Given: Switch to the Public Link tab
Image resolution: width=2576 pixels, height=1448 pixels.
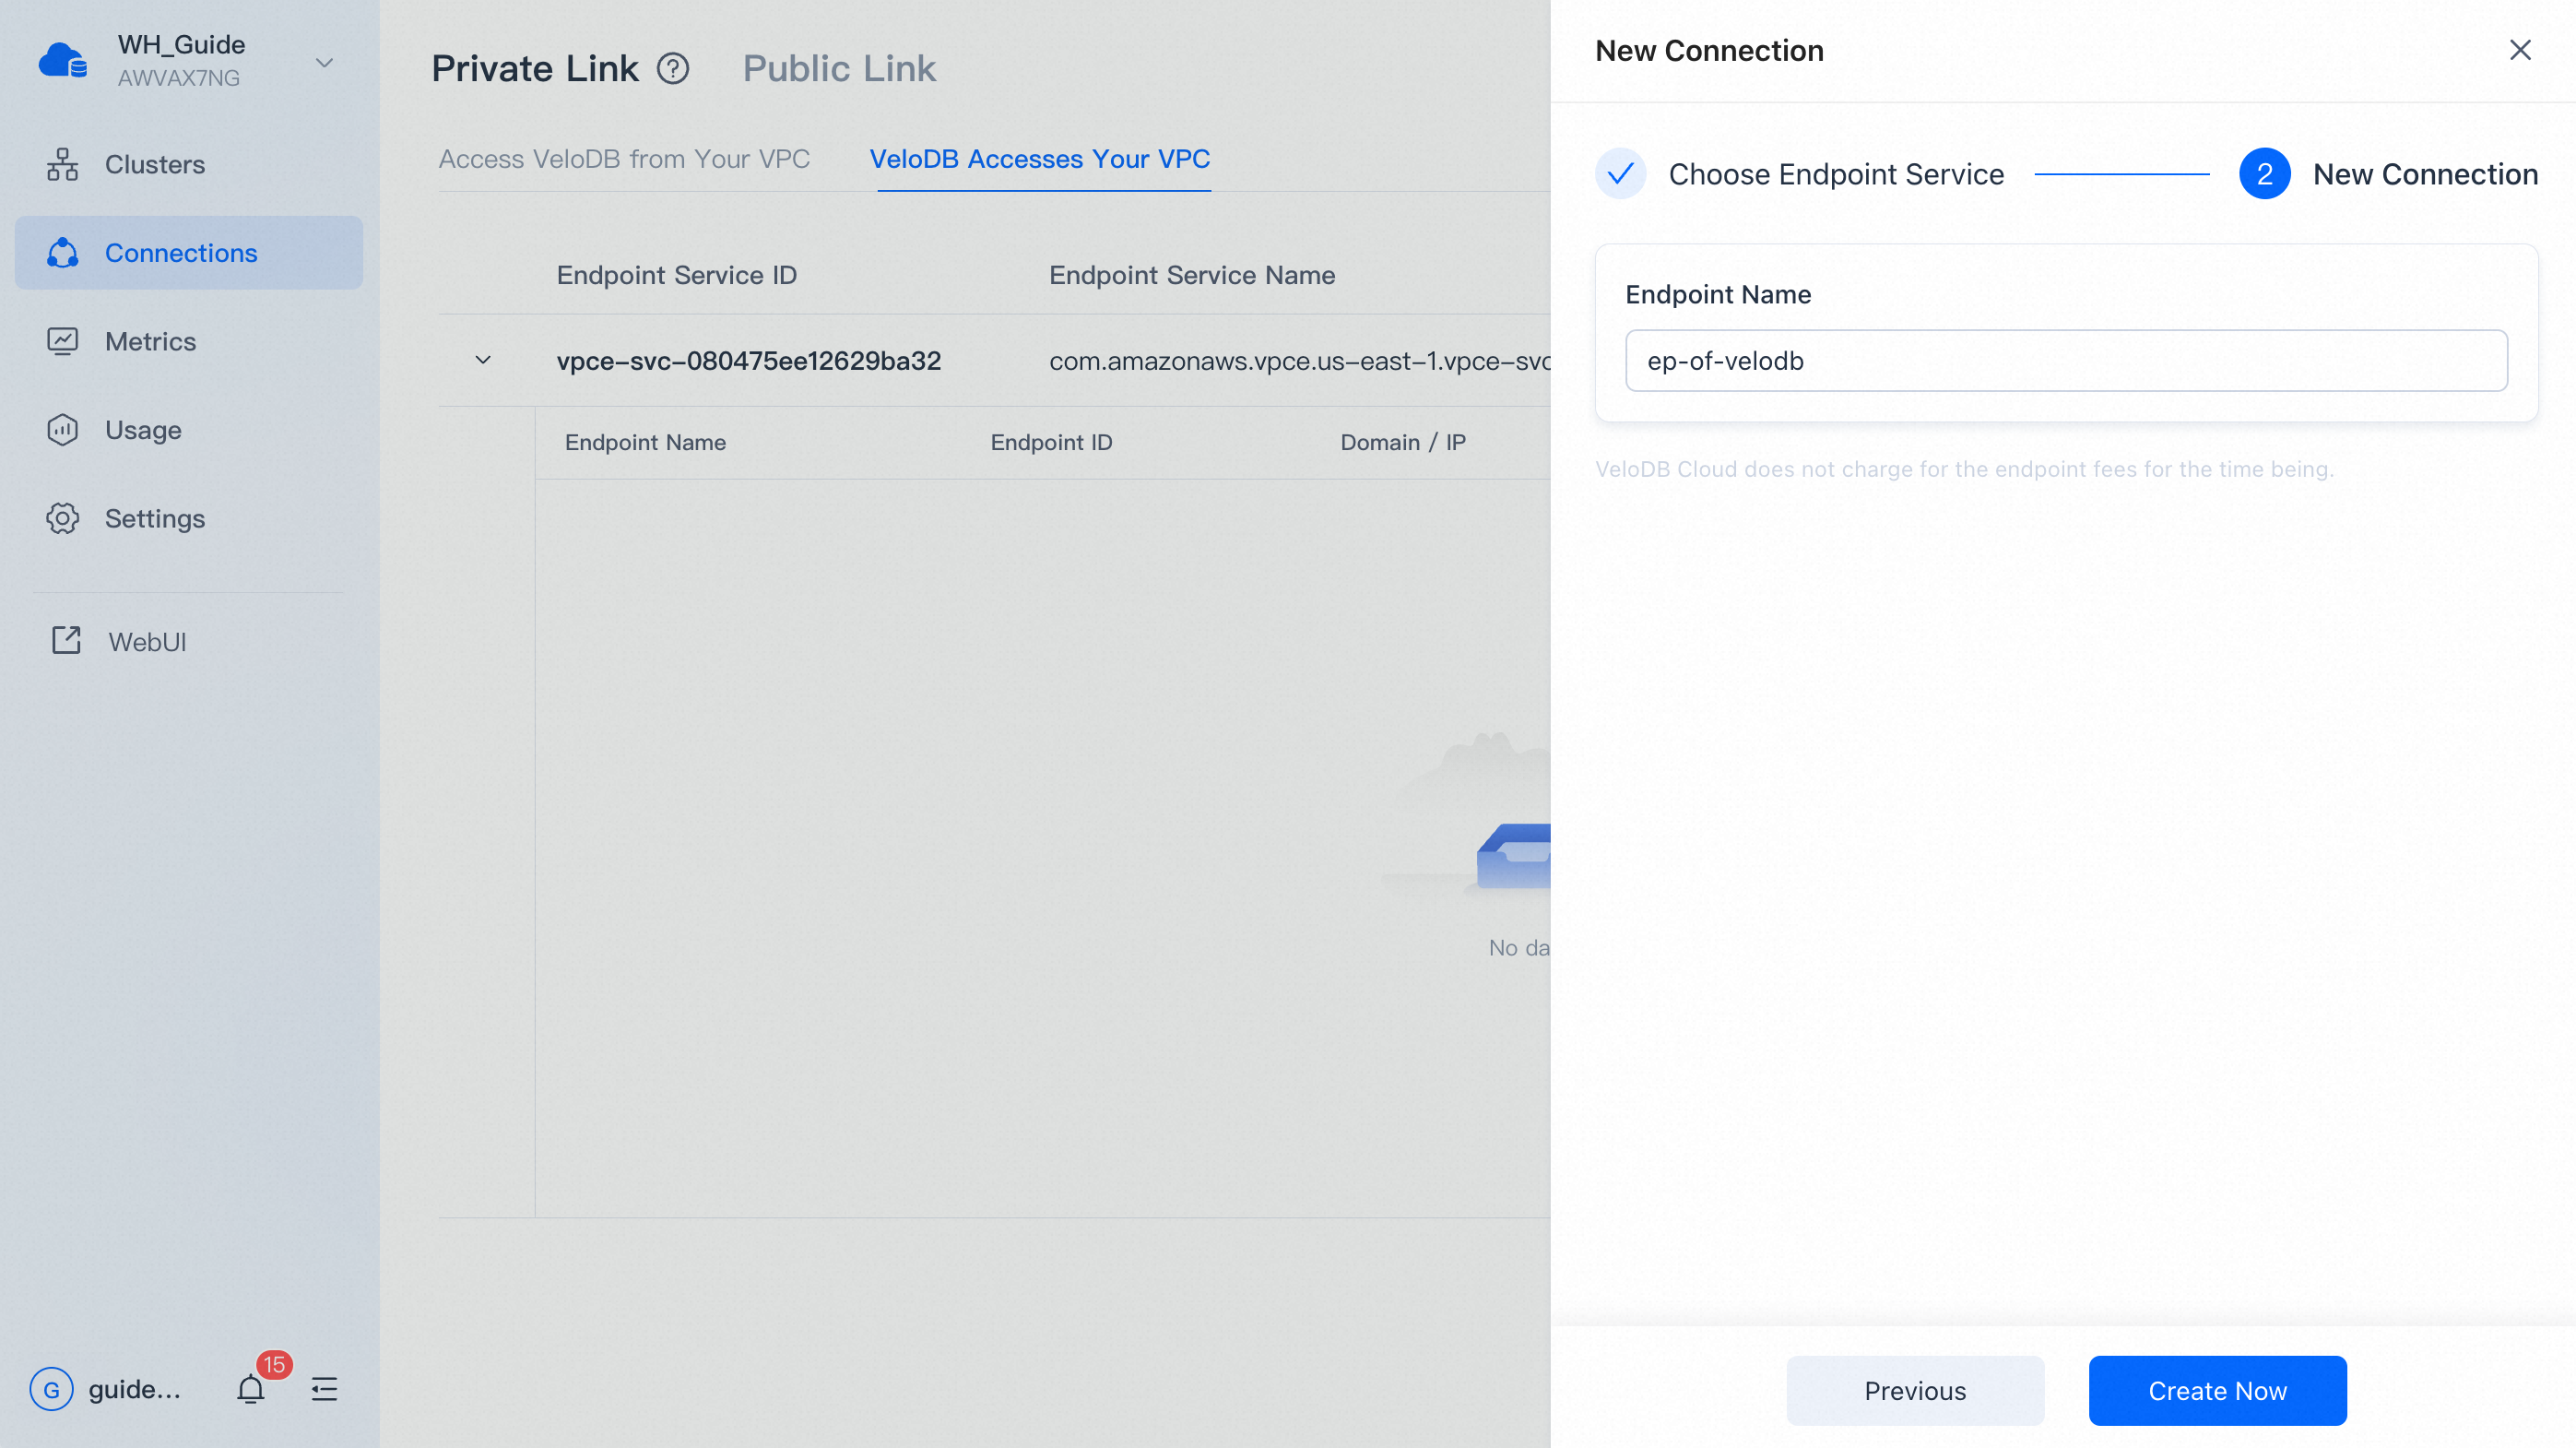Looking at the screenshot, I should [x=839, y=68].
